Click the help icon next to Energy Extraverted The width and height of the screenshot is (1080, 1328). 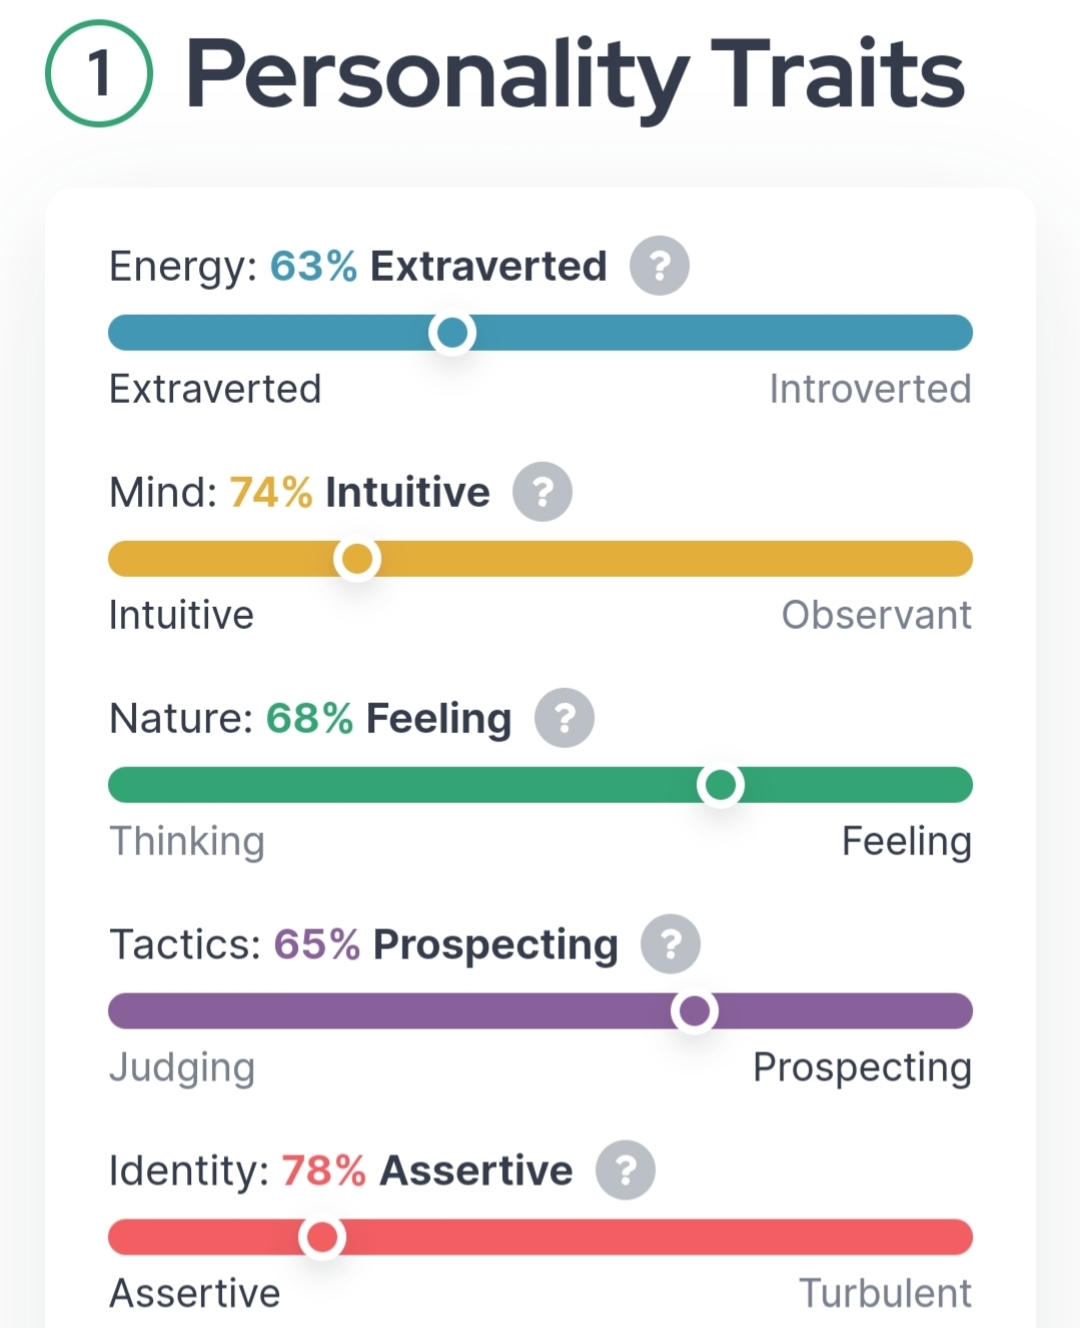(659, 266)
